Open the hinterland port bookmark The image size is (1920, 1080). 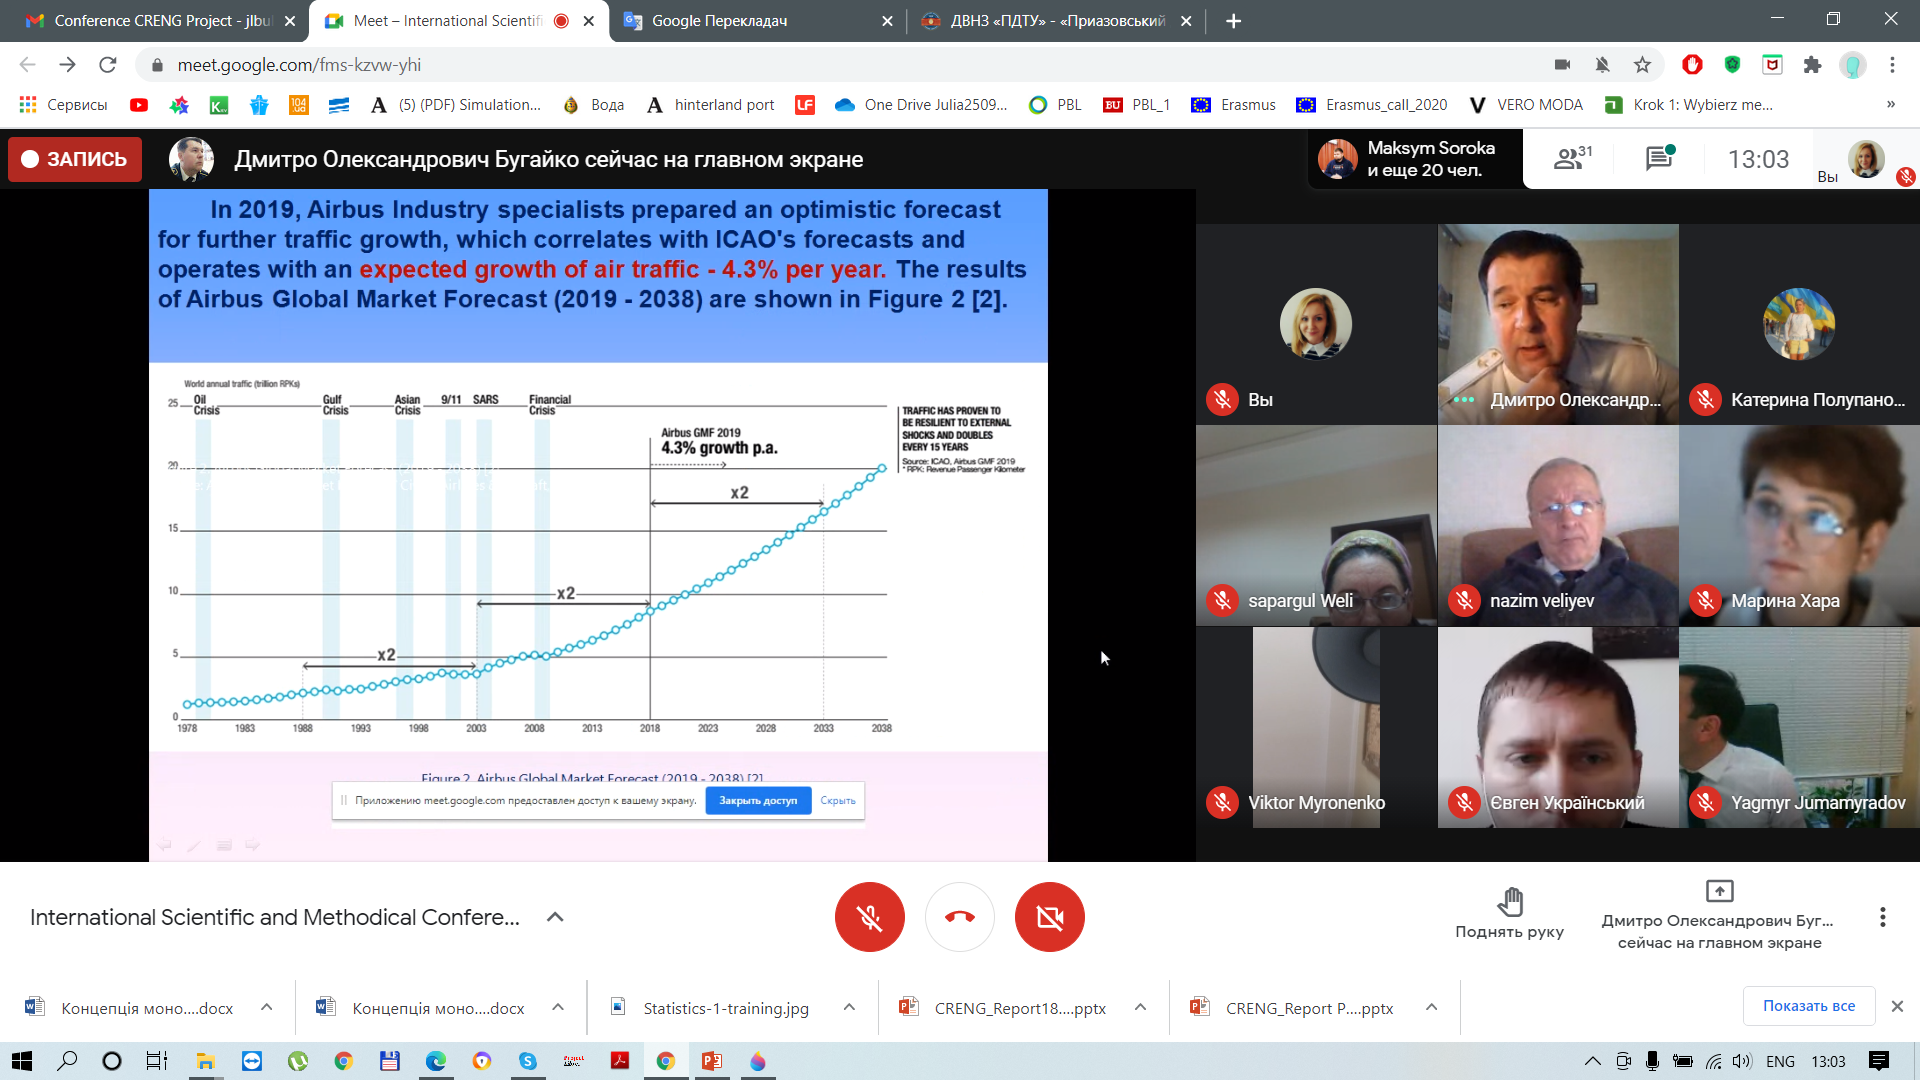pyautogui.click(x=710, y=105)
